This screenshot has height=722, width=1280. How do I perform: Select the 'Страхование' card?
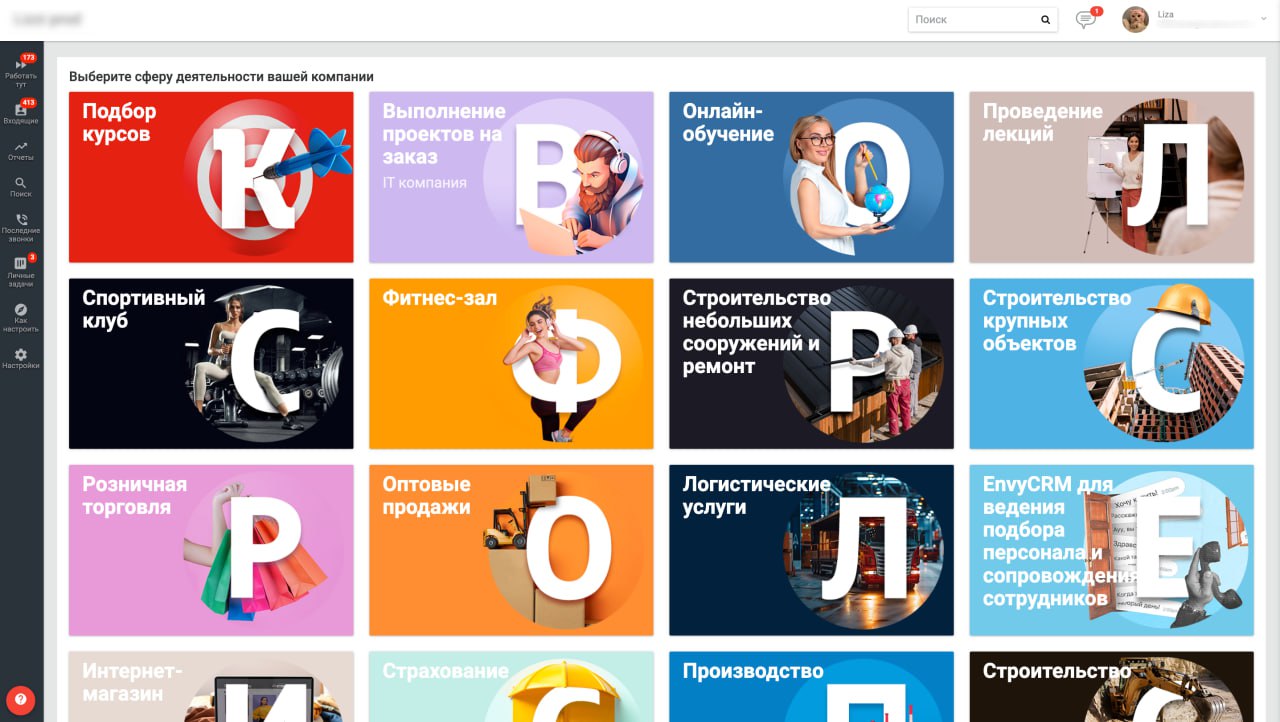(511, 687)
